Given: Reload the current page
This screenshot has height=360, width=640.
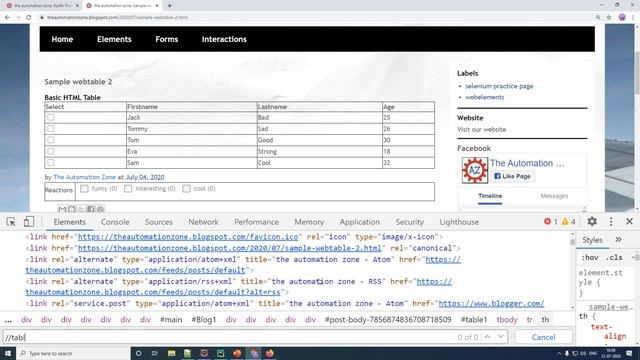Looking at the screenshot, I should 29,18.
